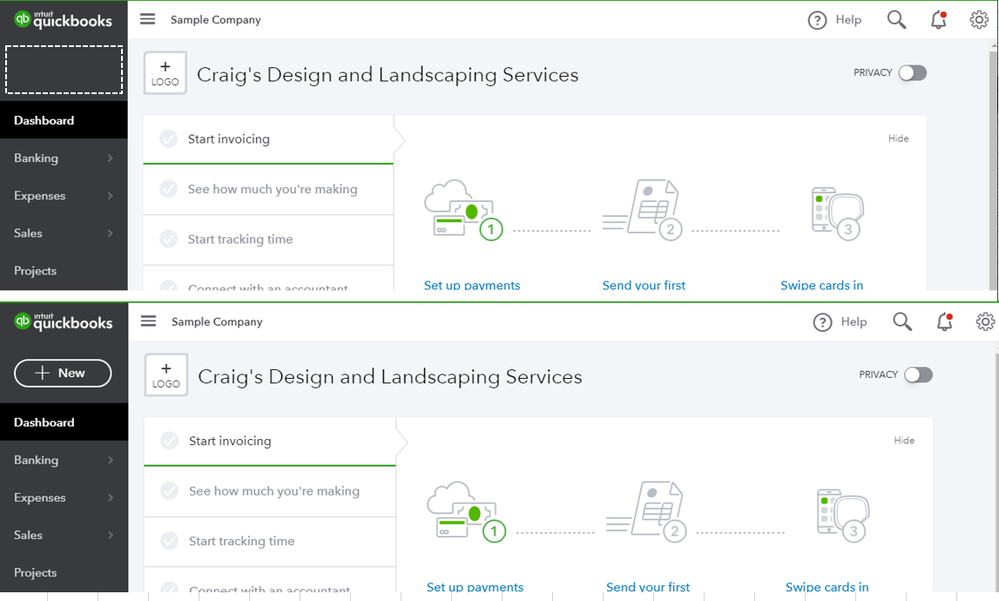This screenshot has width=999, height=601.
Task: Click Sample Company text in bottom screenshot
Action: pos(217,322)
